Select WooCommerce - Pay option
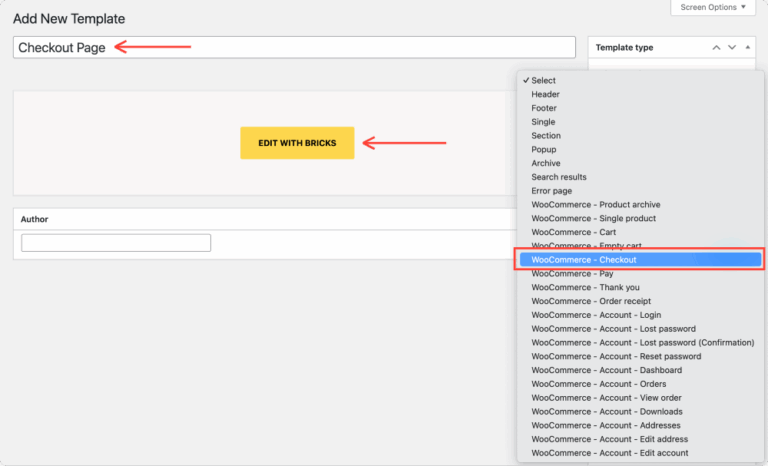Image resolution: width=768 pixels, height=466 pixels. coord(641,273)
